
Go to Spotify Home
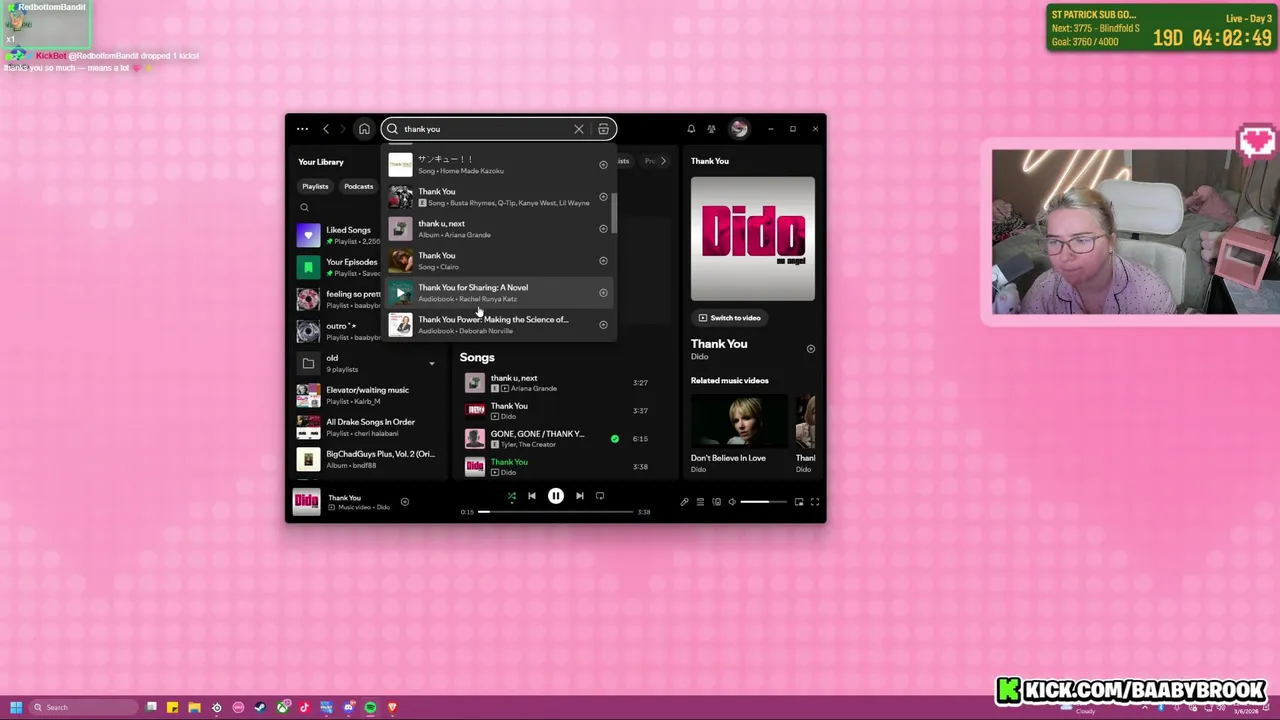pyautogui.click(x=364, y=129)
